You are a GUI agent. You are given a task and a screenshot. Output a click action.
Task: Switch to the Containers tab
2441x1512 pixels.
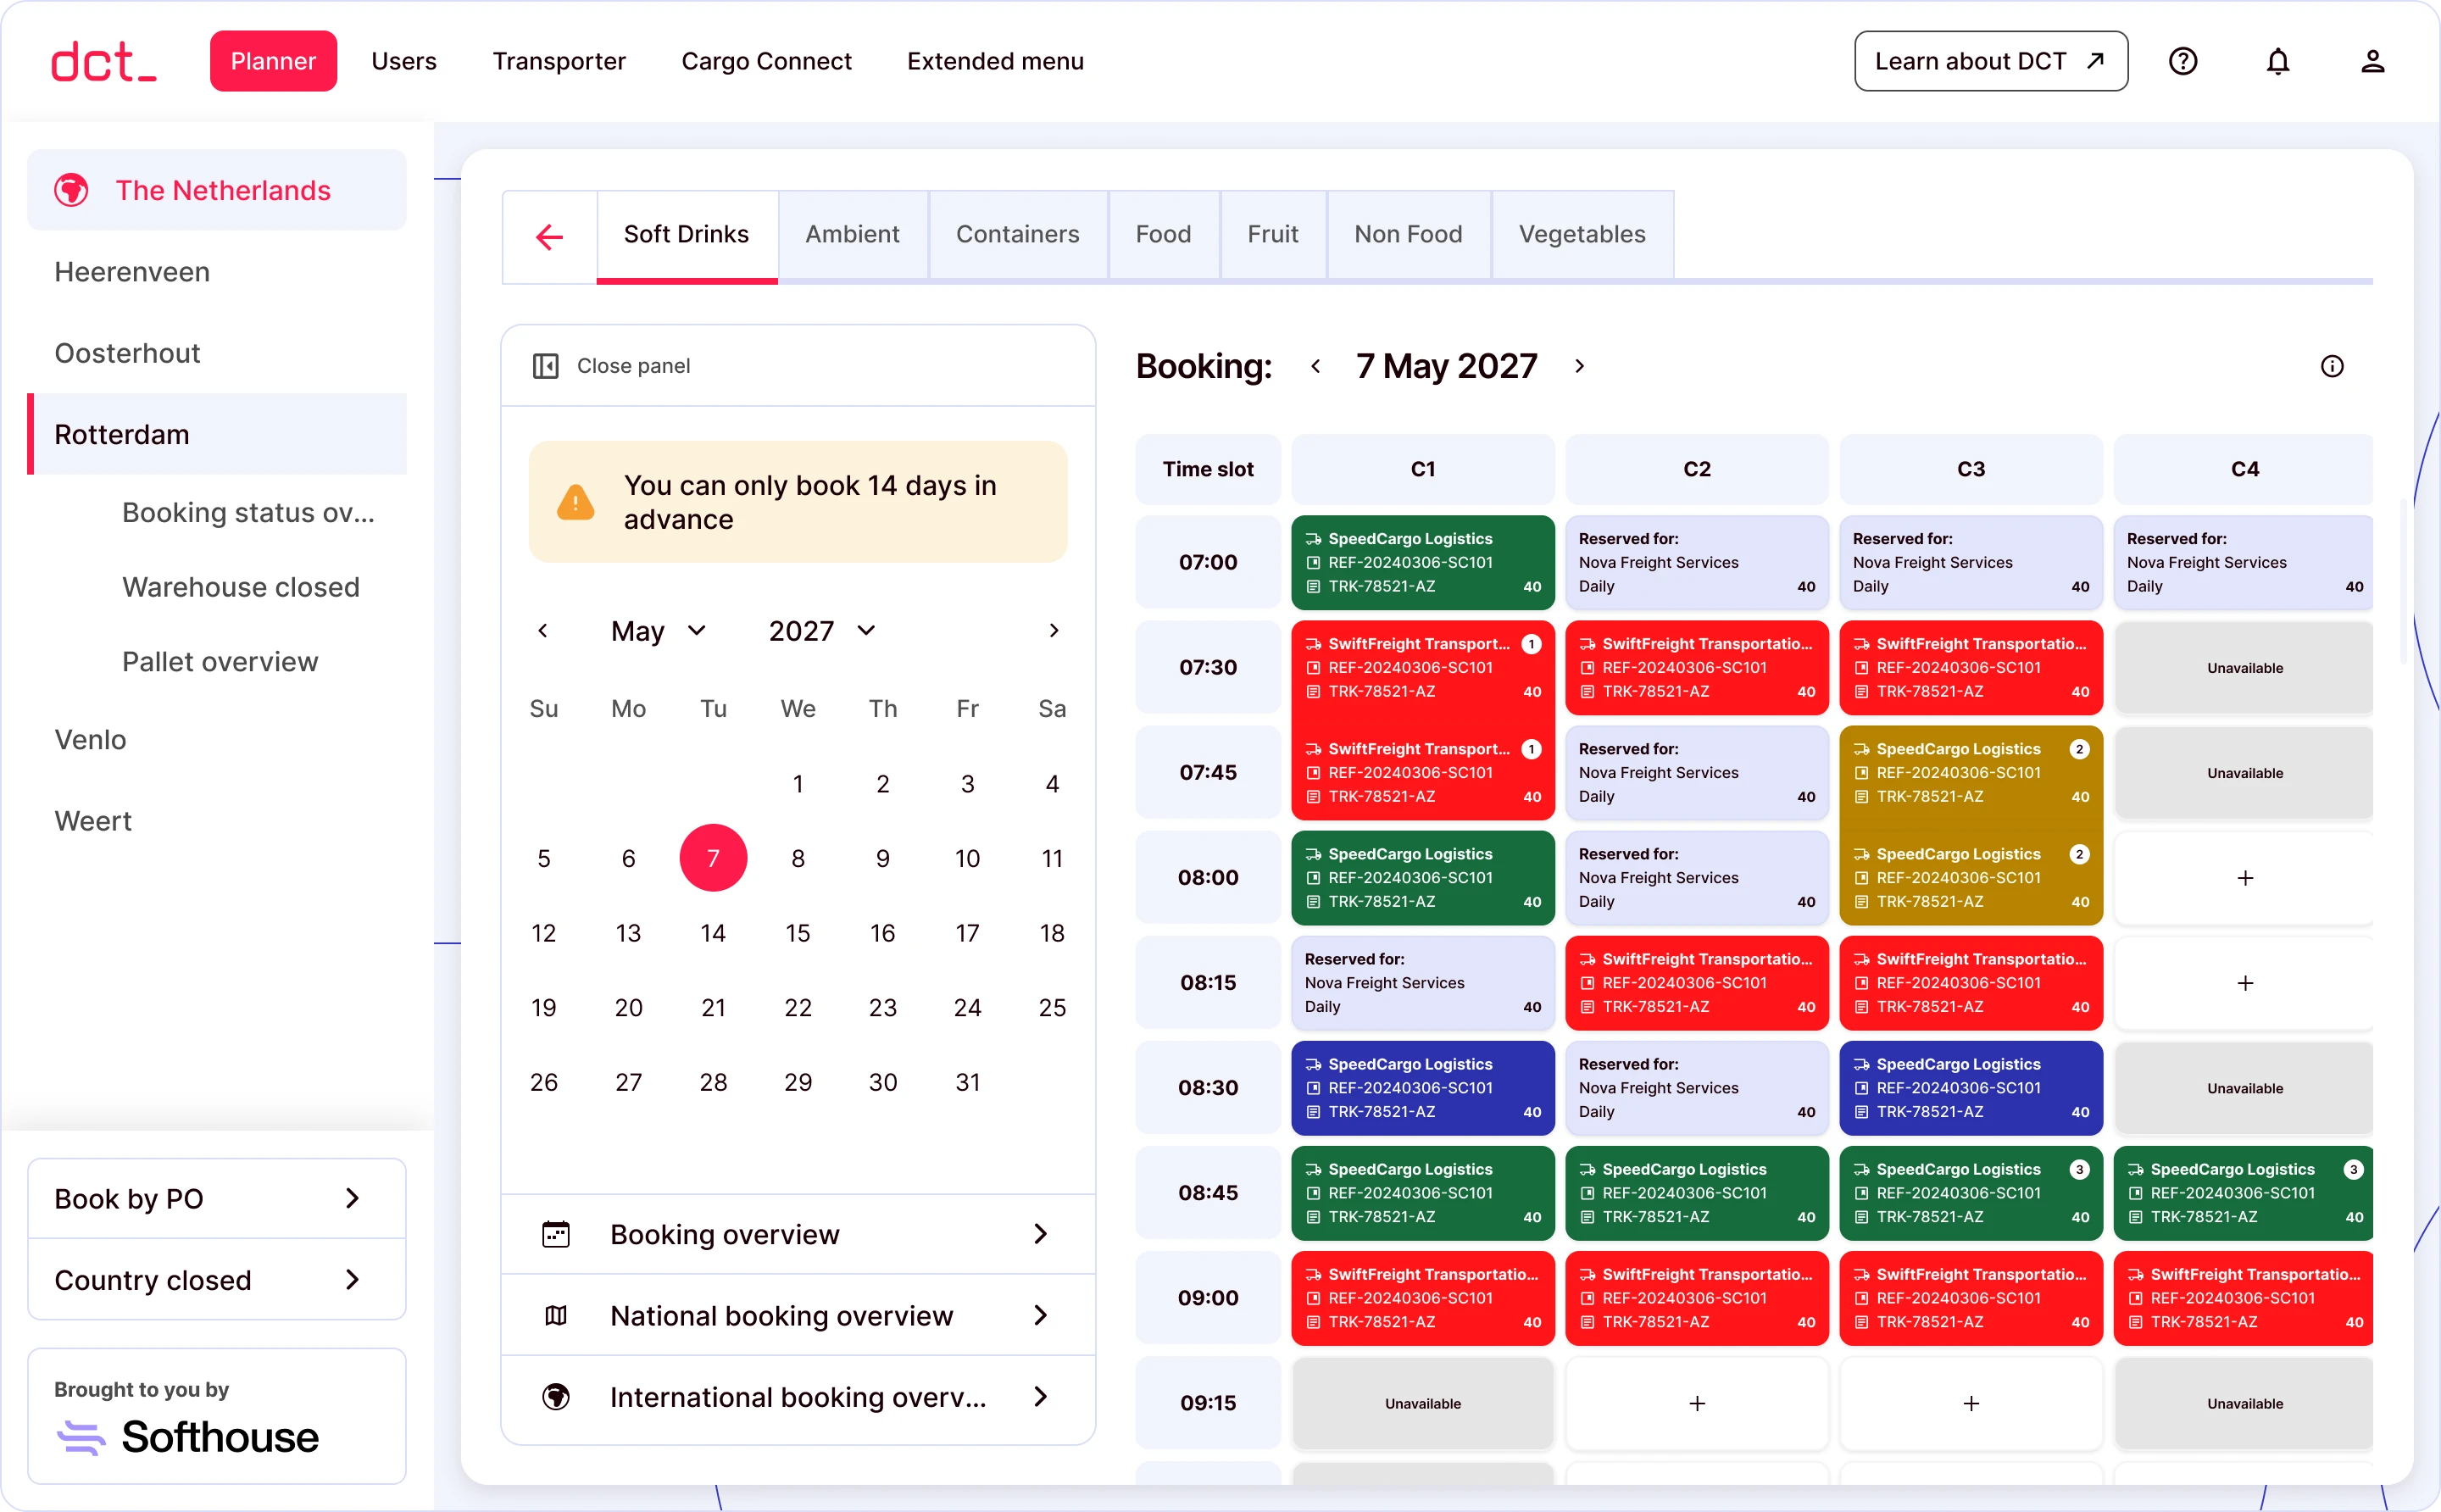[x=1017, y=234]
